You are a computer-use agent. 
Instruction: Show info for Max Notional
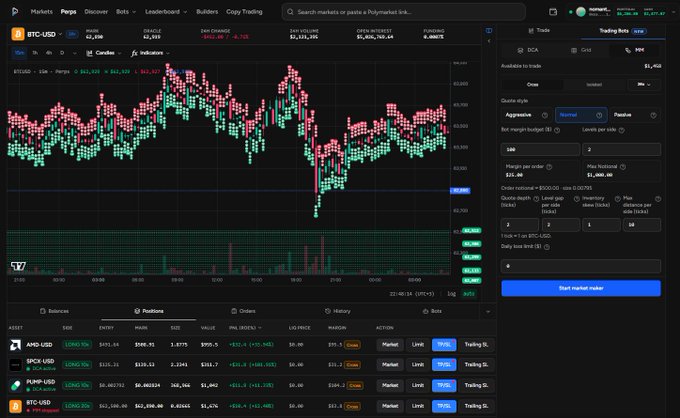(623, 167)
